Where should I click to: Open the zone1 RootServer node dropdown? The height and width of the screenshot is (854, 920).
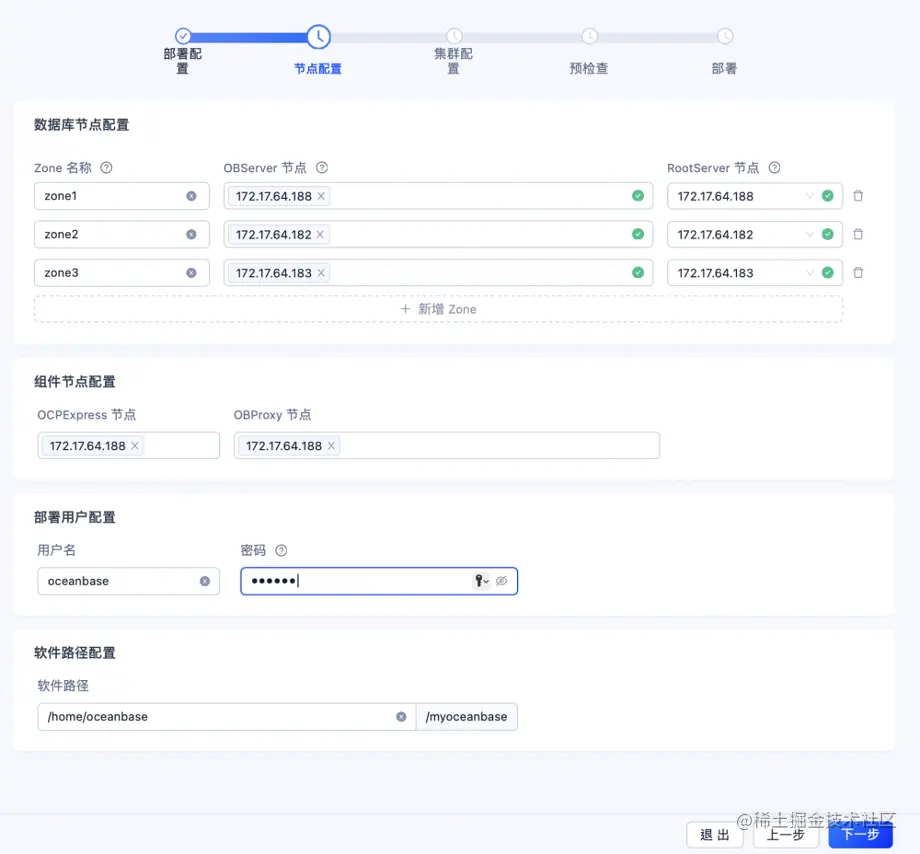click(x=811, y=196)
